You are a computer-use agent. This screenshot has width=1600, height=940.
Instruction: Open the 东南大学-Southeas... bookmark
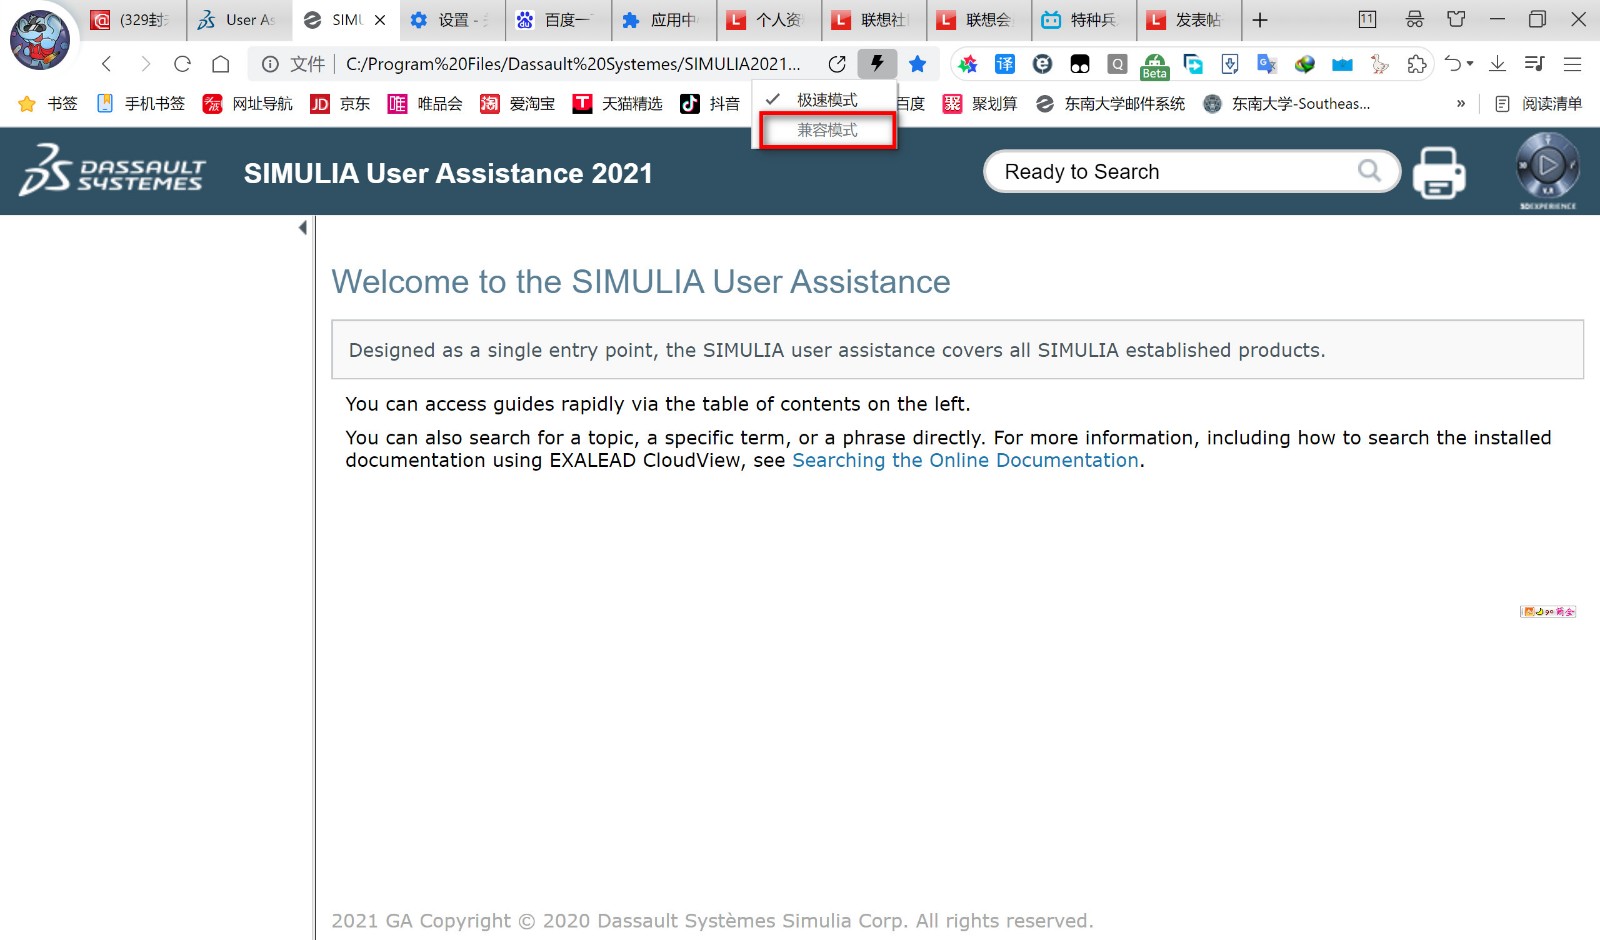point(1286,104)
